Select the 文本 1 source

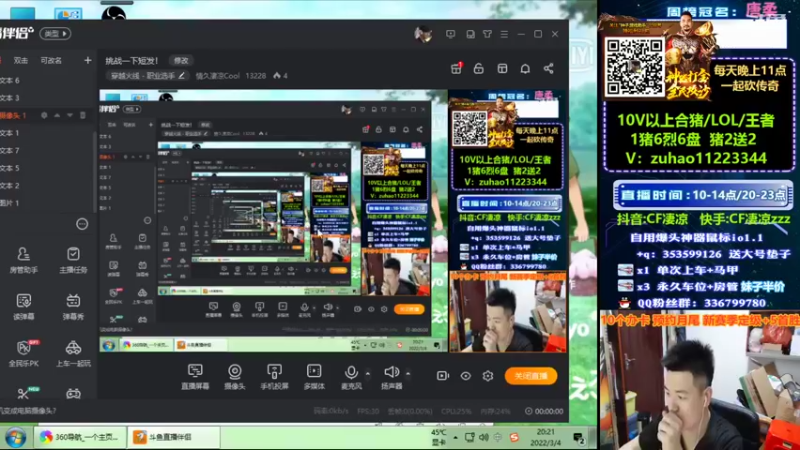[x=47, y=133]
